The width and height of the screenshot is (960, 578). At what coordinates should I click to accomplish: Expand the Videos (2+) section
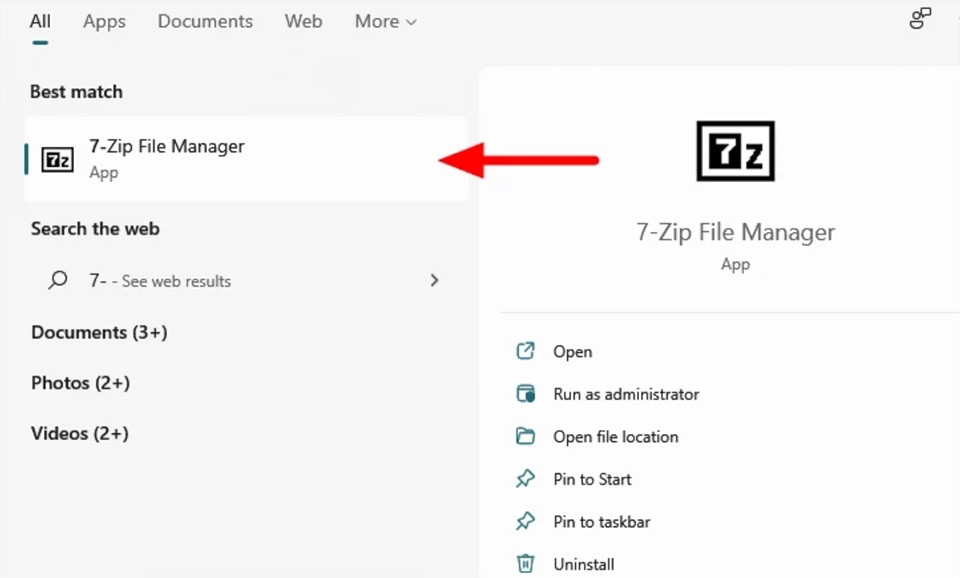[80, 433]
